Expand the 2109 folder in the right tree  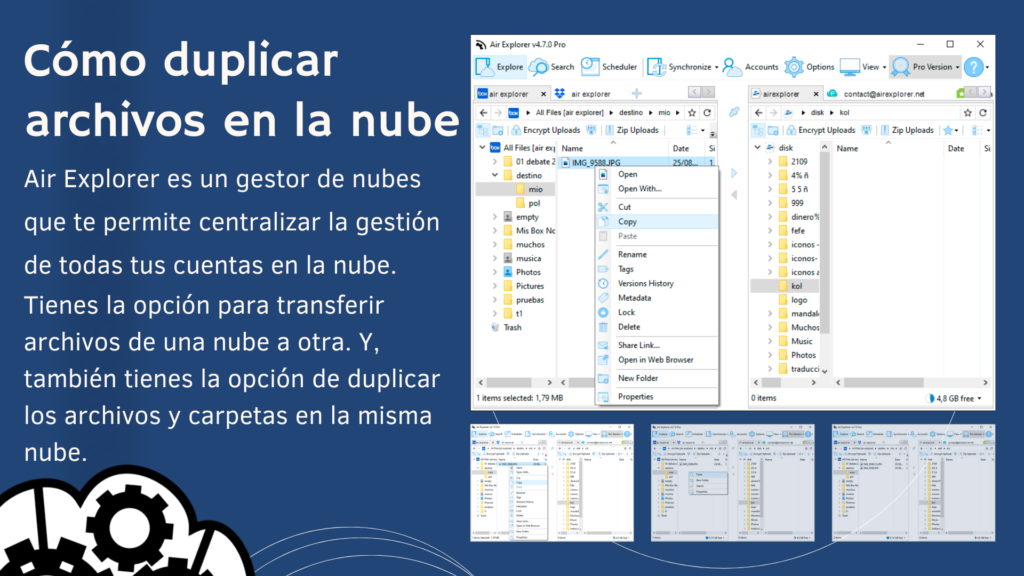[x=770, y=161]
